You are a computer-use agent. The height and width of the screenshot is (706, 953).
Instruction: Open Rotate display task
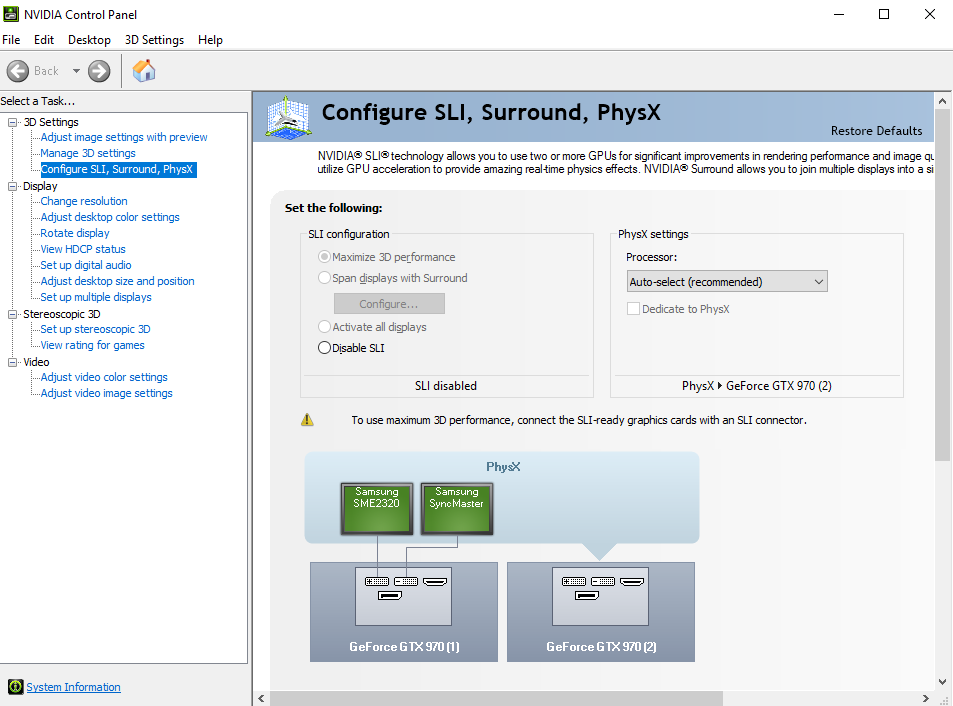point(75,233)
